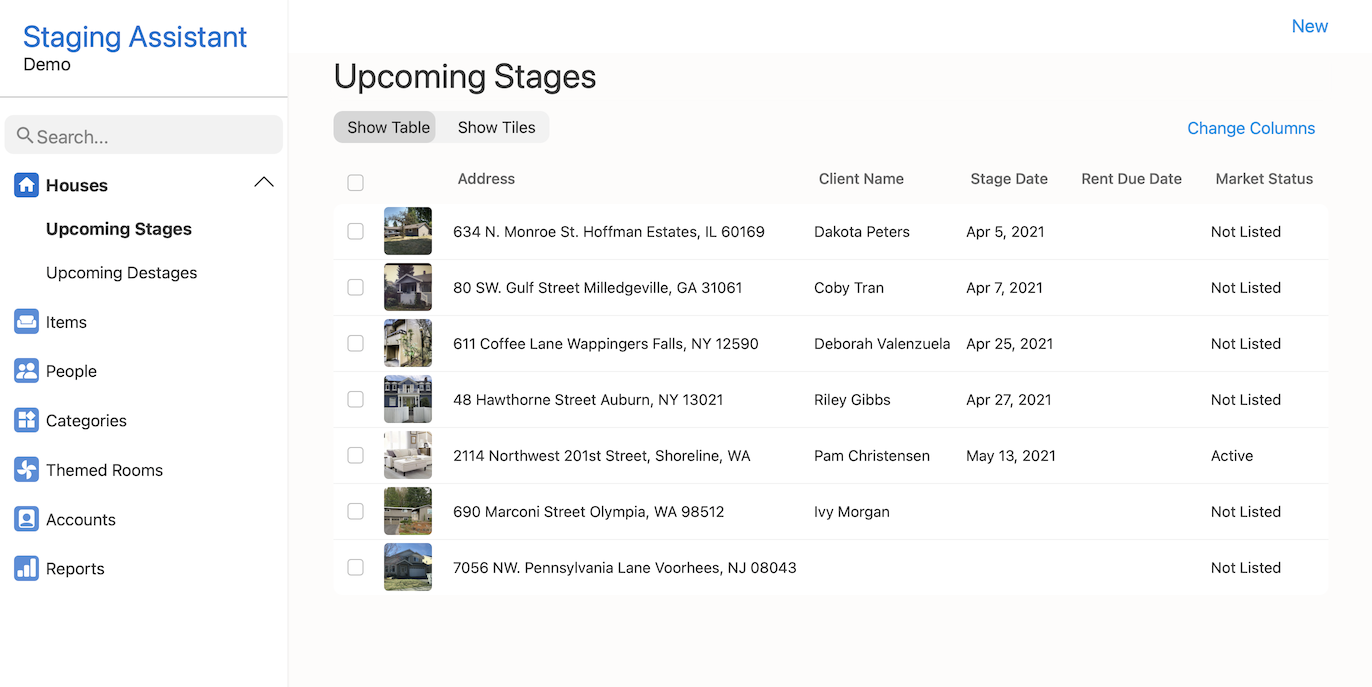
Task: Open the Staging Assistant title link
Action: pos(135,37)
